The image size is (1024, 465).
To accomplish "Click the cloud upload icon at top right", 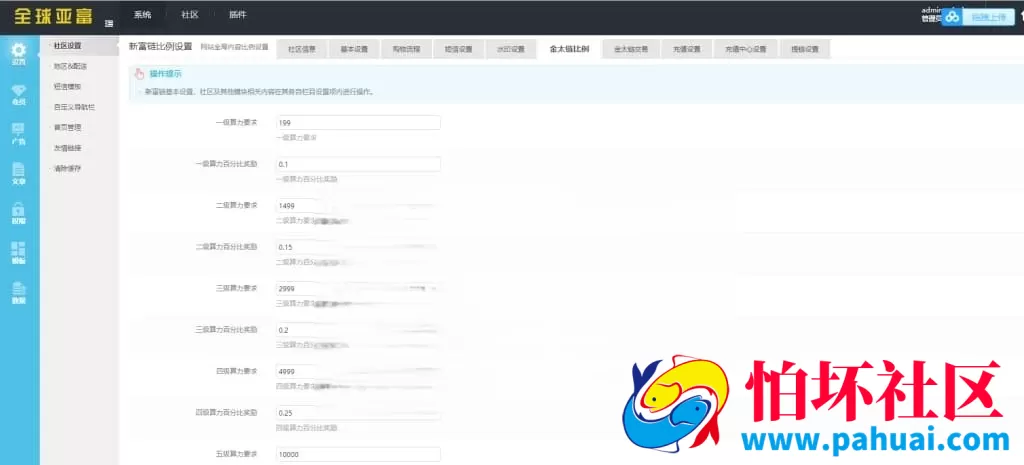I will 952,18.
